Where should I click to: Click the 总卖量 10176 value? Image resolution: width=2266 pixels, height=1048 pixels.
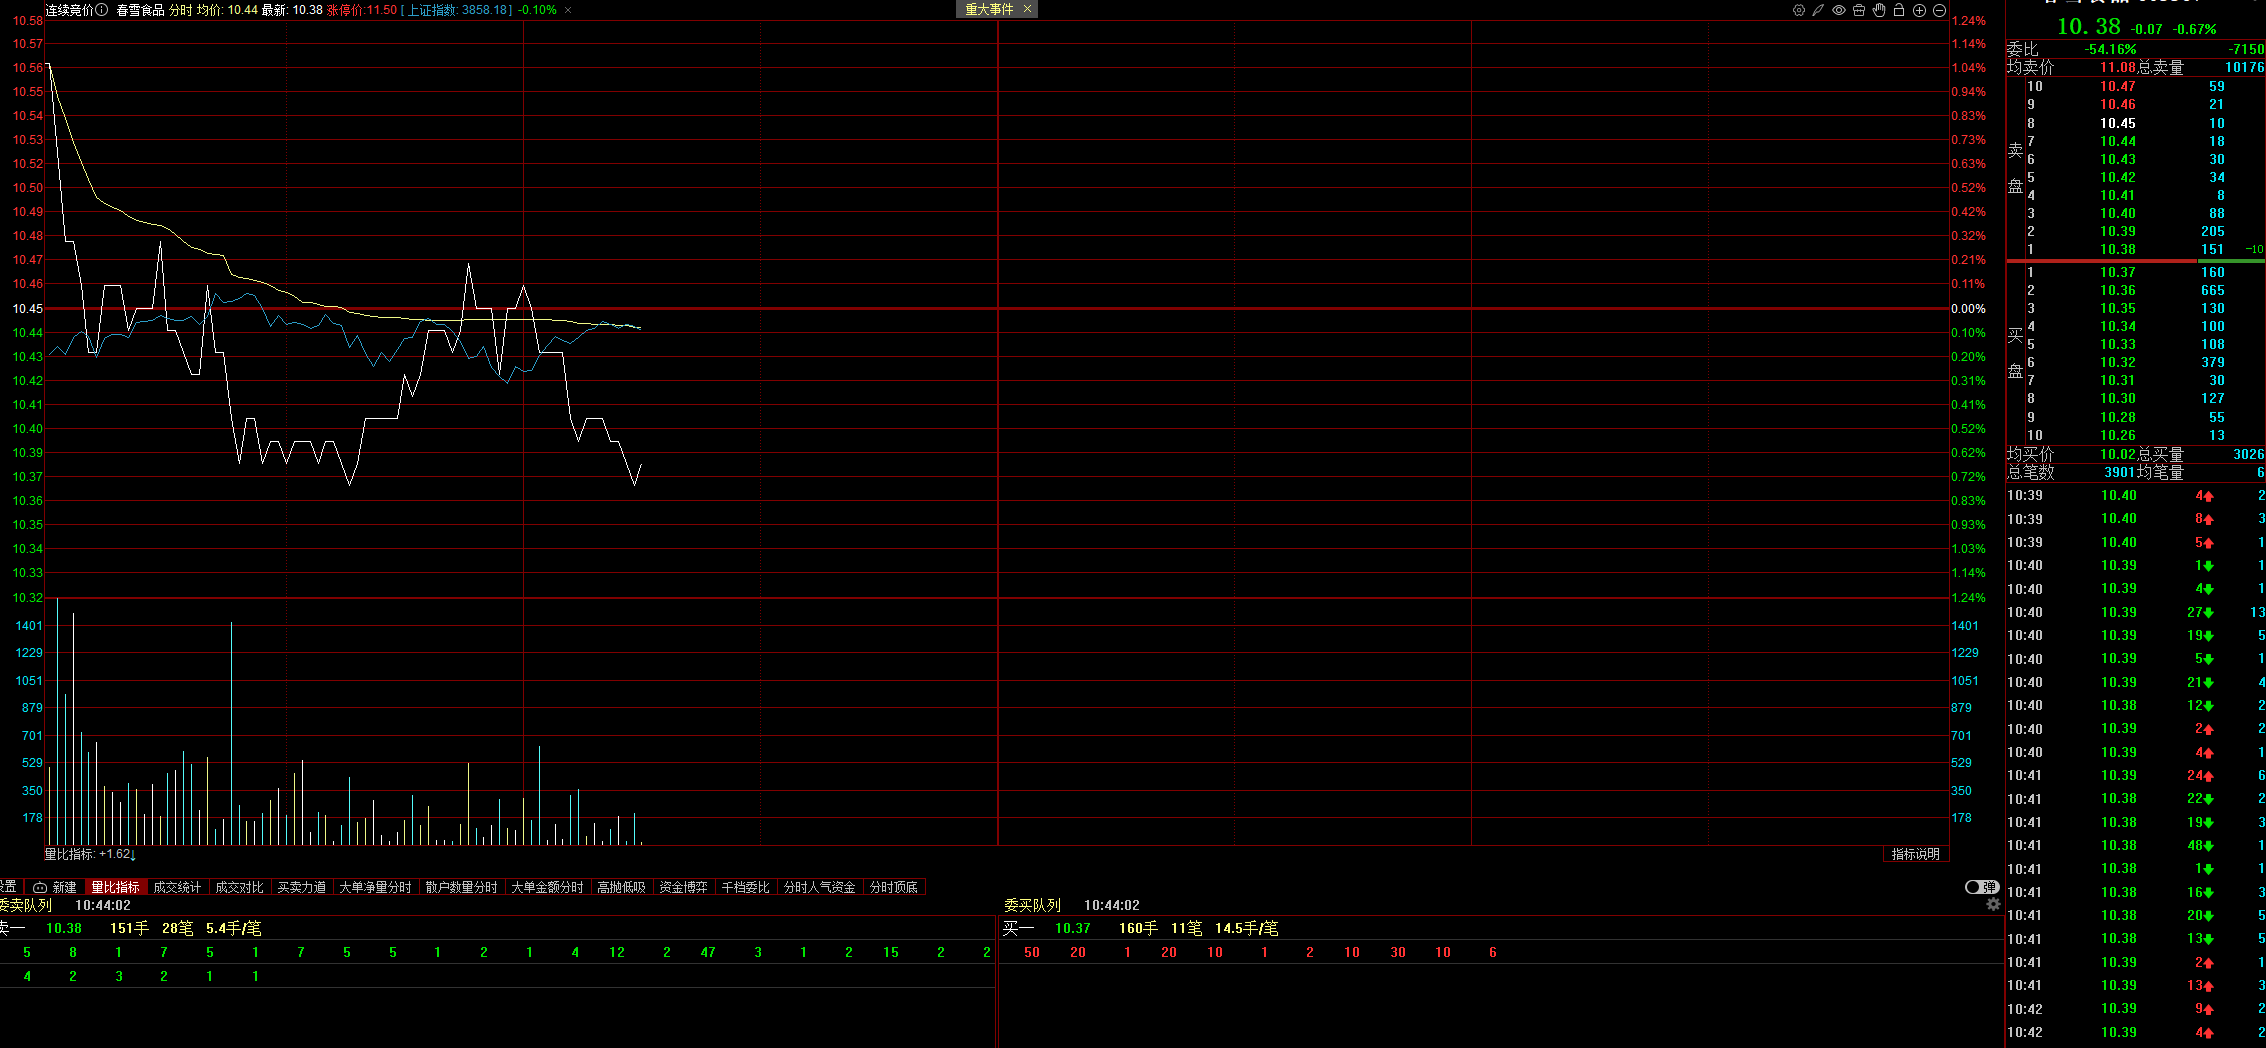click(x=2244, y=67)
